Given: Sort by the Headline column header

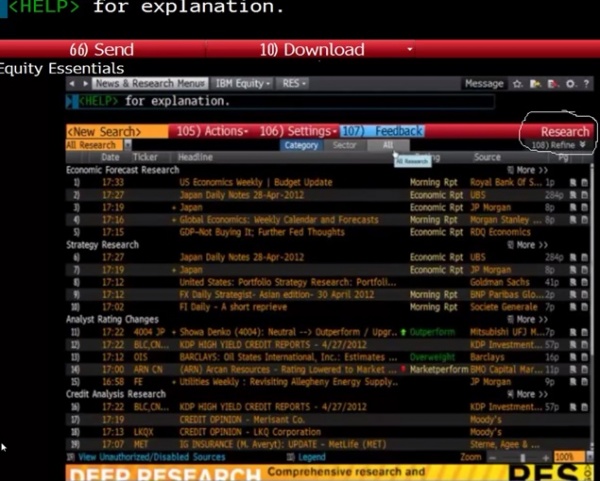Looking at the screenshot, I should [195, 157].
